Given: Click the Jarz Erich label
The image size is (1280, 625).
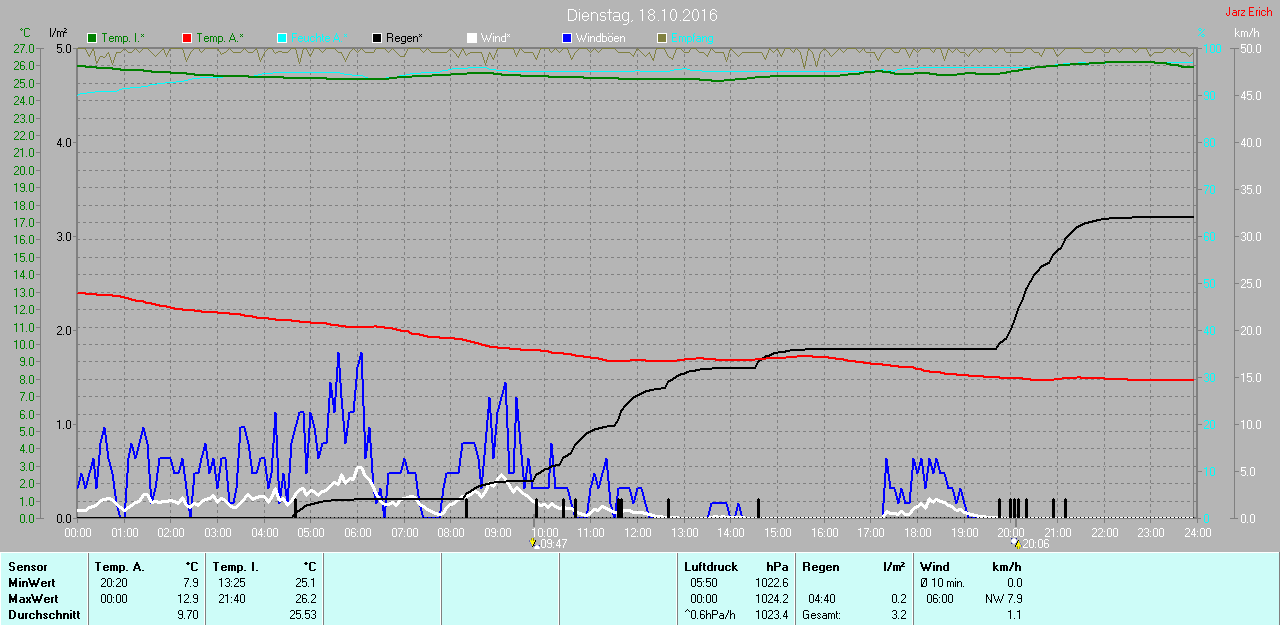Looking at the screenshot, I should (1248, 12).
